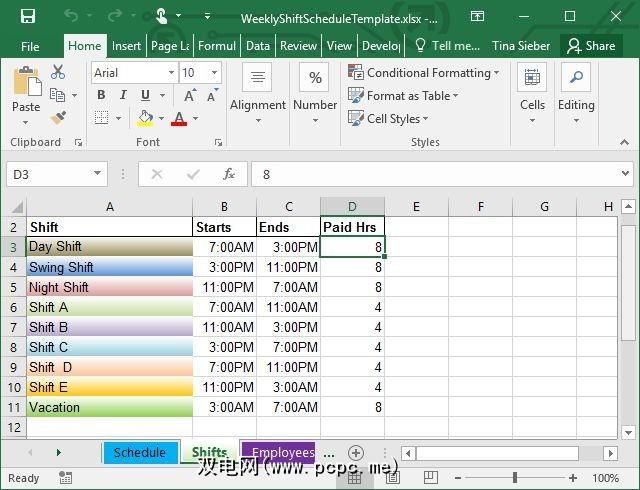Click the Ribbon Display Options icon
This screenshot has width=640, height=490.
(x=477, y=16)
